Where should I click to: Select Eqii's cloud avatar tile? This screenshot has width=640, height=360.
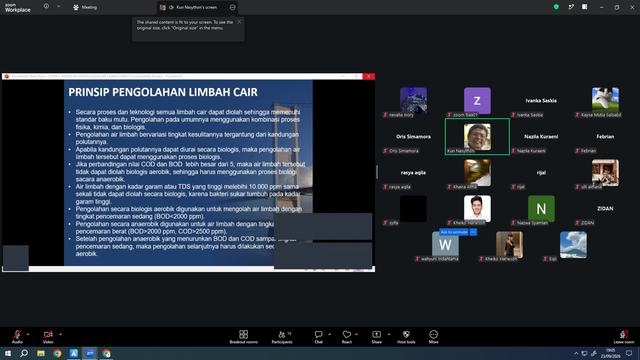(573, 244)
